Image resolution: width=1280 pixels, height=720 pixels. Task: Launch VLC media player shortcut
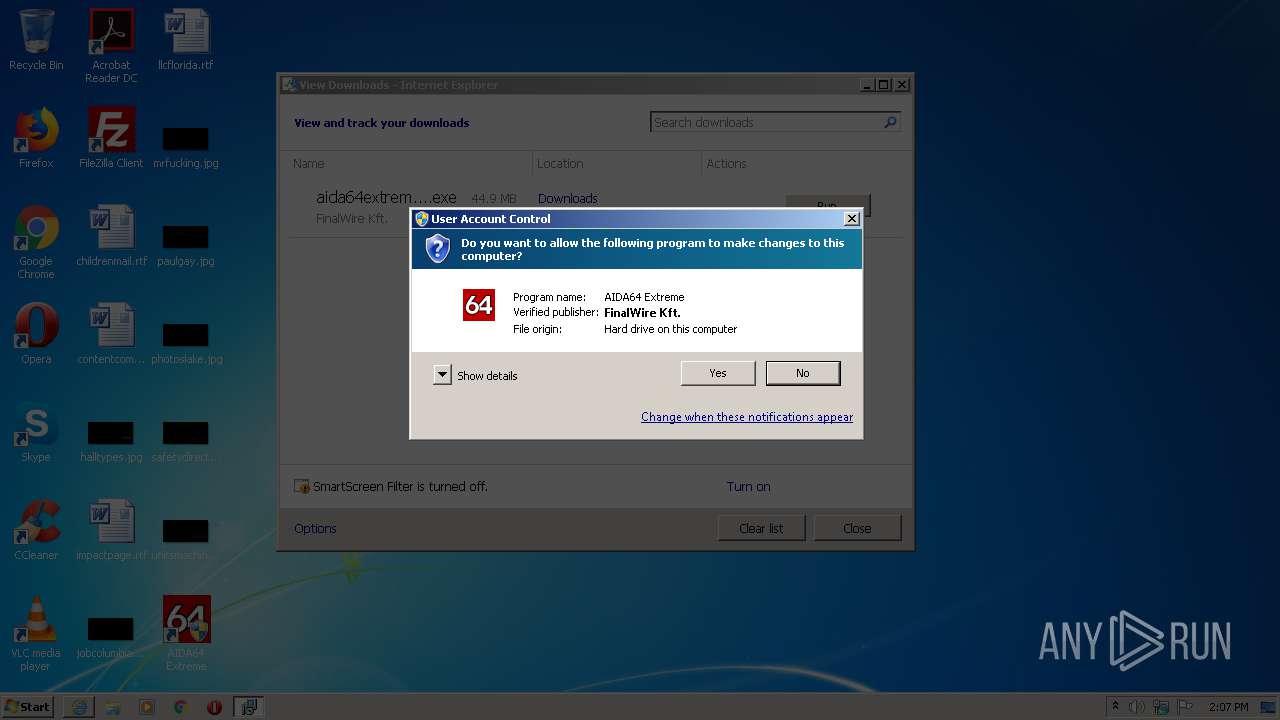pyautogui.click(x=36, y=634)
